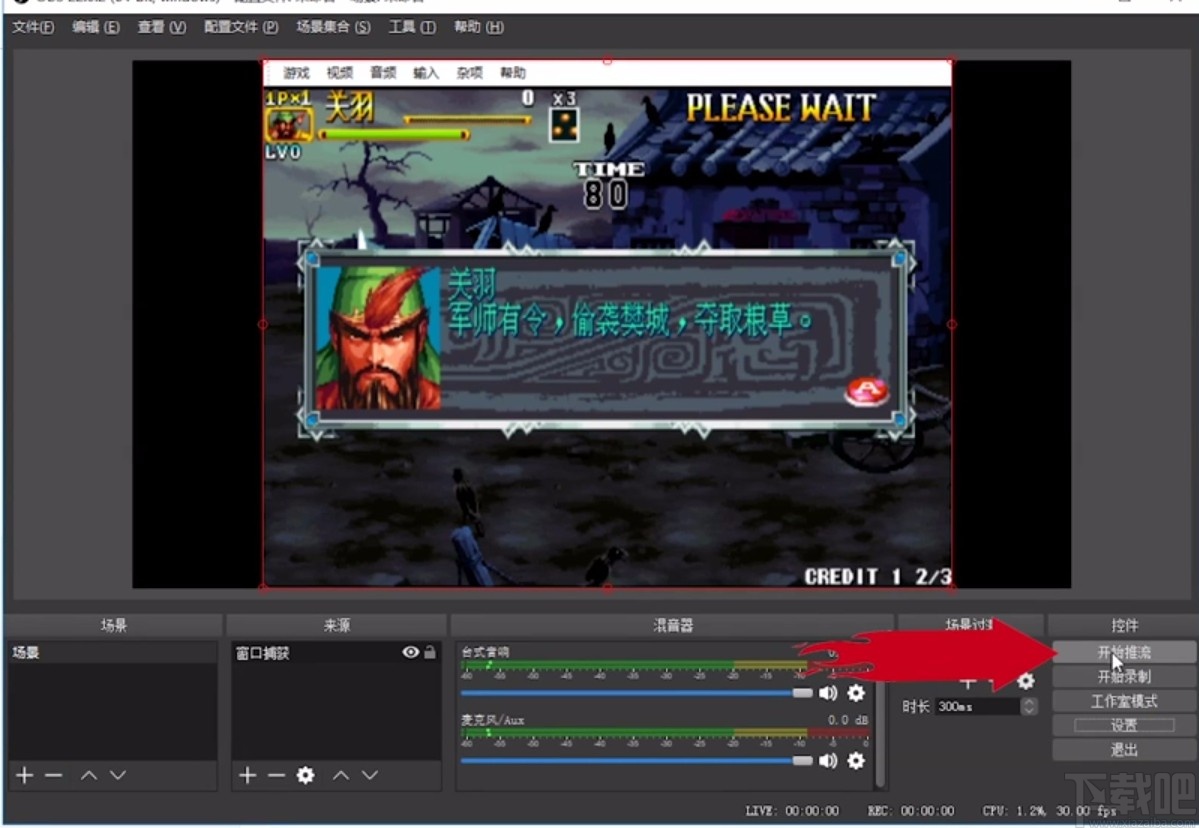This screenshot has height=828, width=1199.
Task: Remove selected source with minus icon
Action: [276, 775]
